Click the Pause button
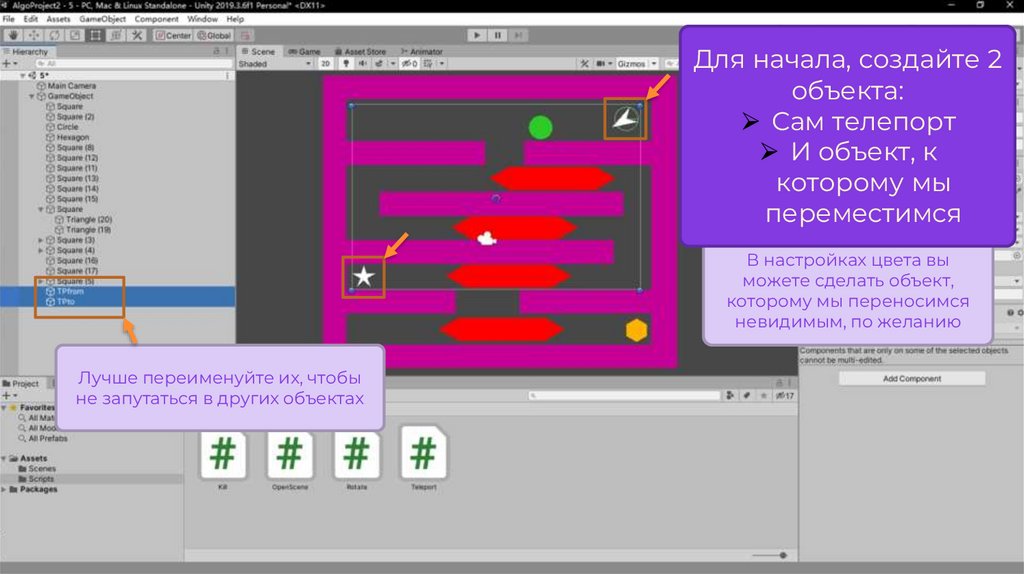The image size is (1024, 574). coord(498,35)
